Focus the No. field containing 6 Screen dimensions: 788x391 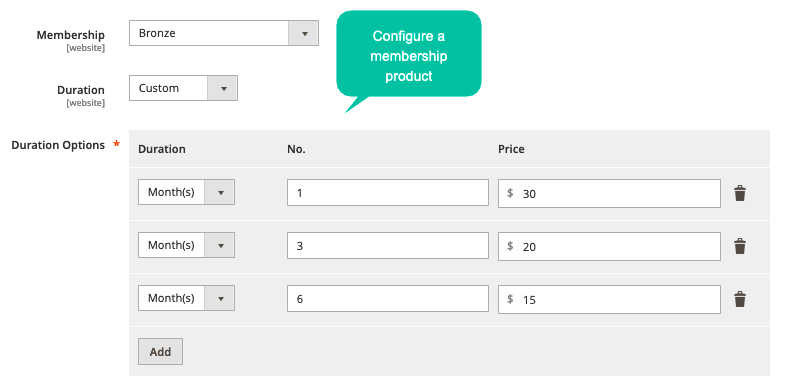[388, 299]
